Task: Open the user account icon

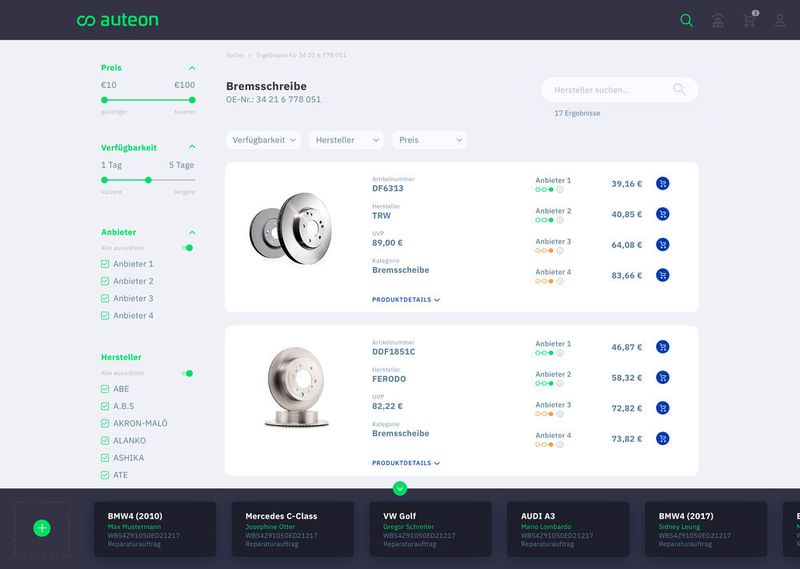Action: 780,20
